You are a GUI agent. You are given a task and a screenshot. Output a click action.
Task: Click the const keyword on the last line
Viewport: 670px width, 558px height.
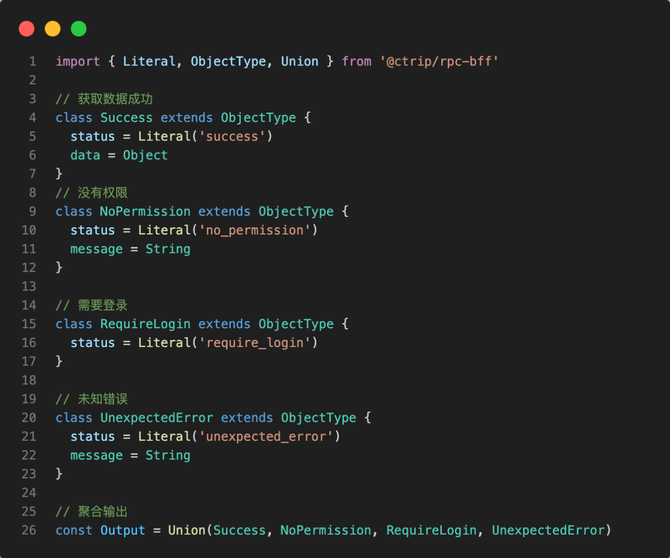pyautogui.click(x=74, y=530)
